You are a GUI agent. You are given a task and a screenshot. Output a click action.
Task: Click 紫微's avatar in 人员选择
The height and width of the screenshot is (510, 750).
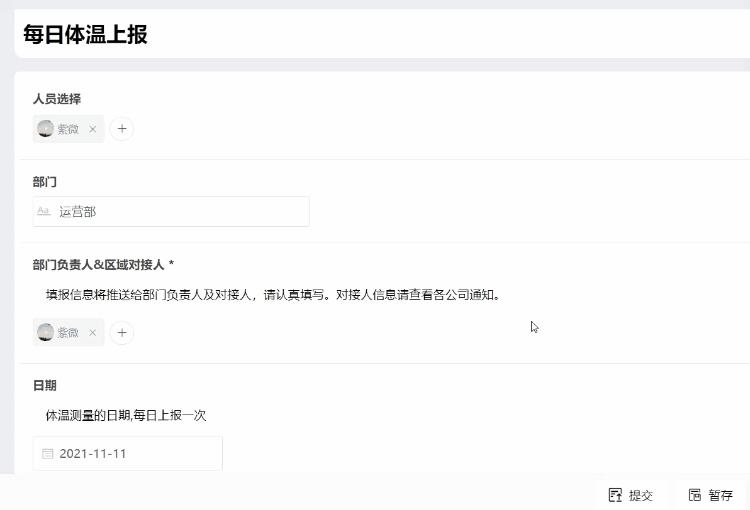pyautogui.click(x=45, y=129)
